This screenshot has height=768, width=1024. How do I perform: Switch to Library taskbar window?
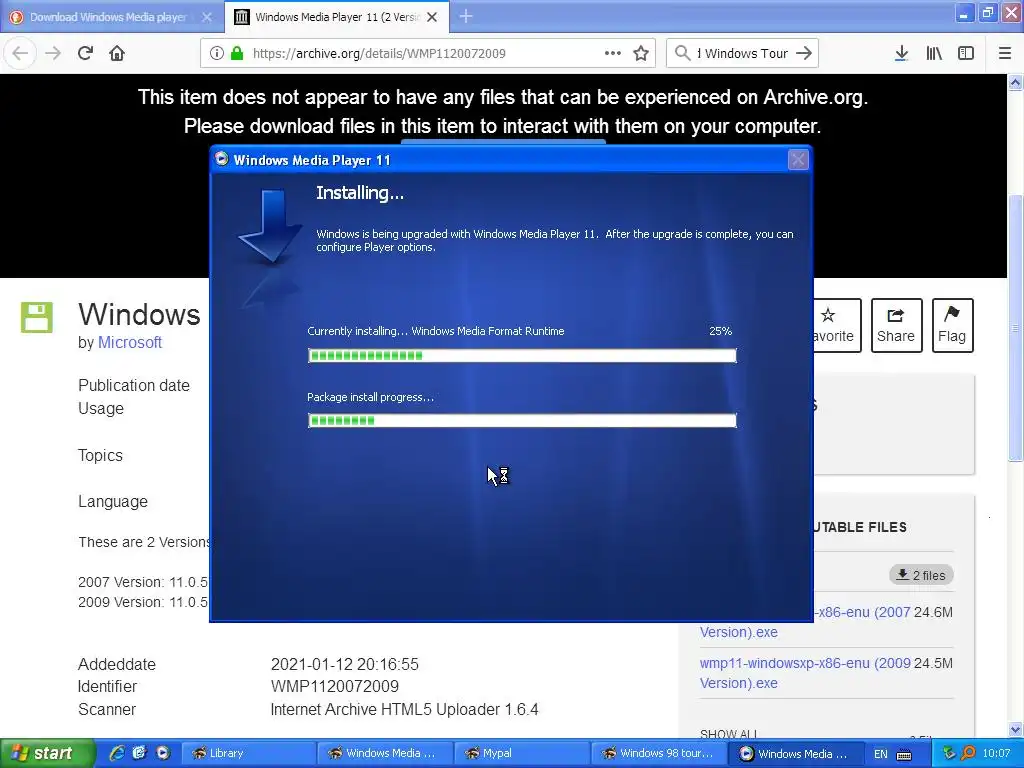248,753
